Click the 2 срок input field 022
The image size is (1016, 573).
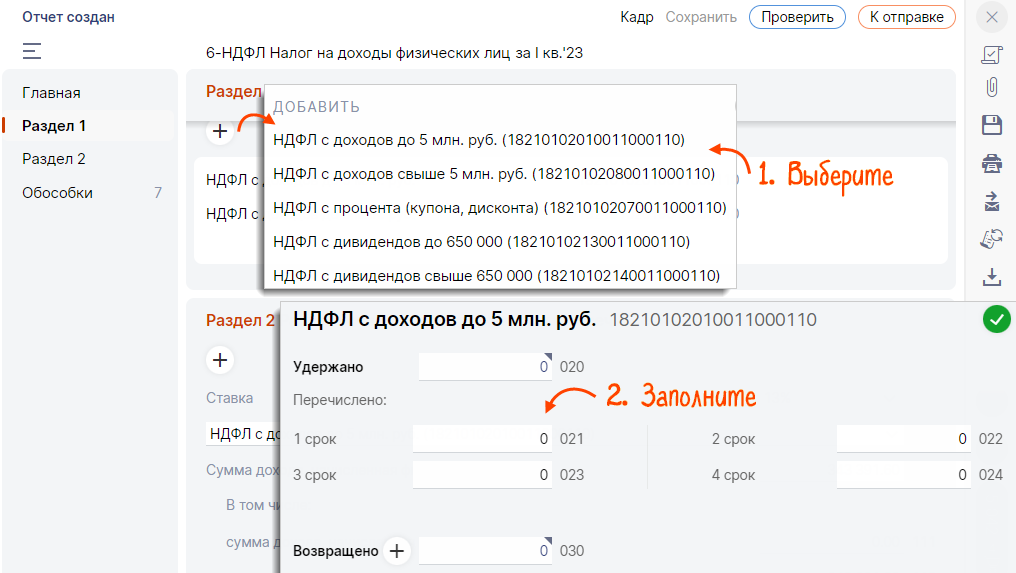click(903, 439)
